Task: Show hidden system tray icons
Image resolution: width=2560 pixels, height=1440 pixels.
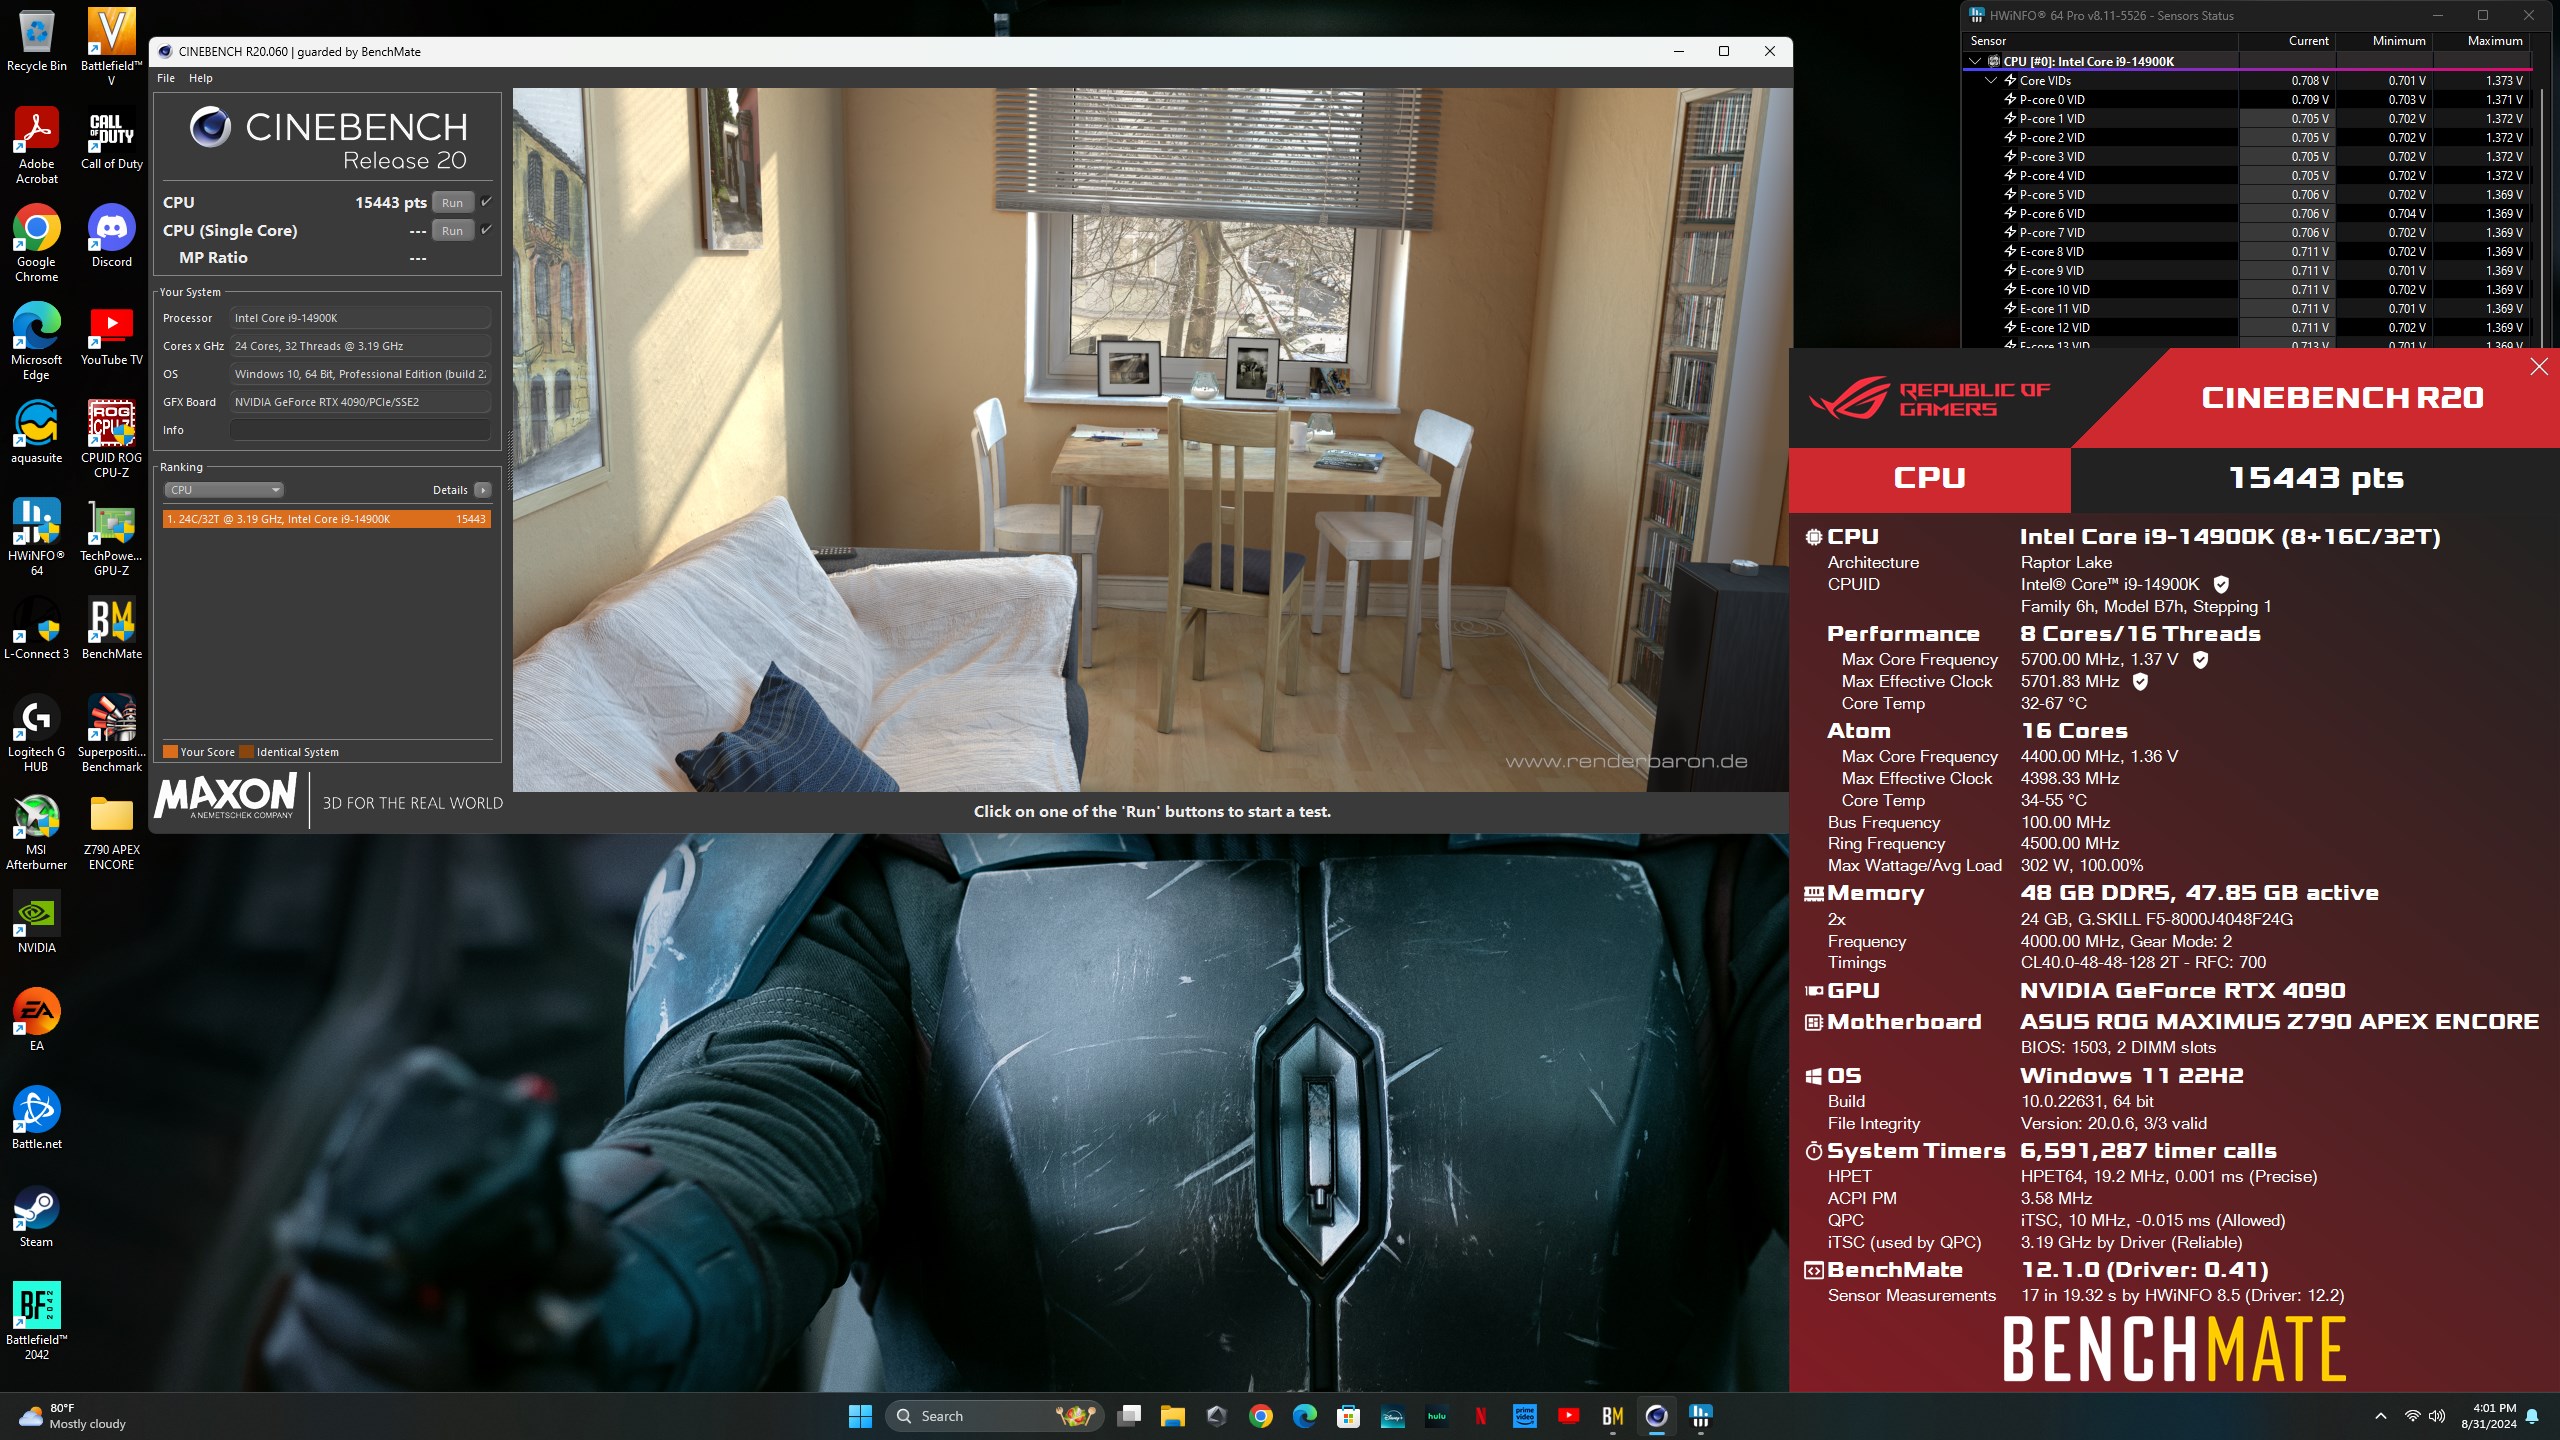Action: (x=2381, y=1416)
